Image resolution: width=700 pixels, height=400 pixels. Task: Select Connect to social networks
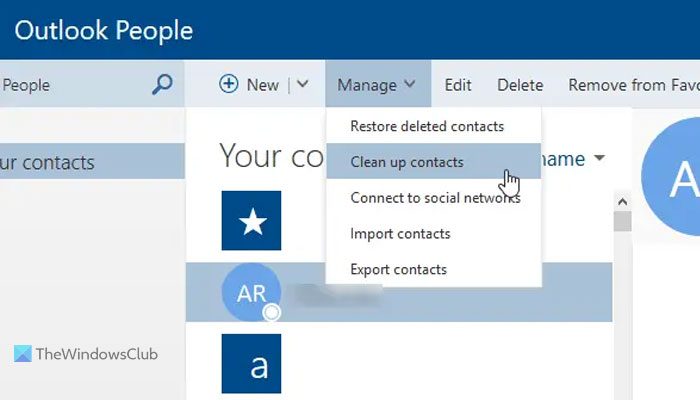pos(433,198)
